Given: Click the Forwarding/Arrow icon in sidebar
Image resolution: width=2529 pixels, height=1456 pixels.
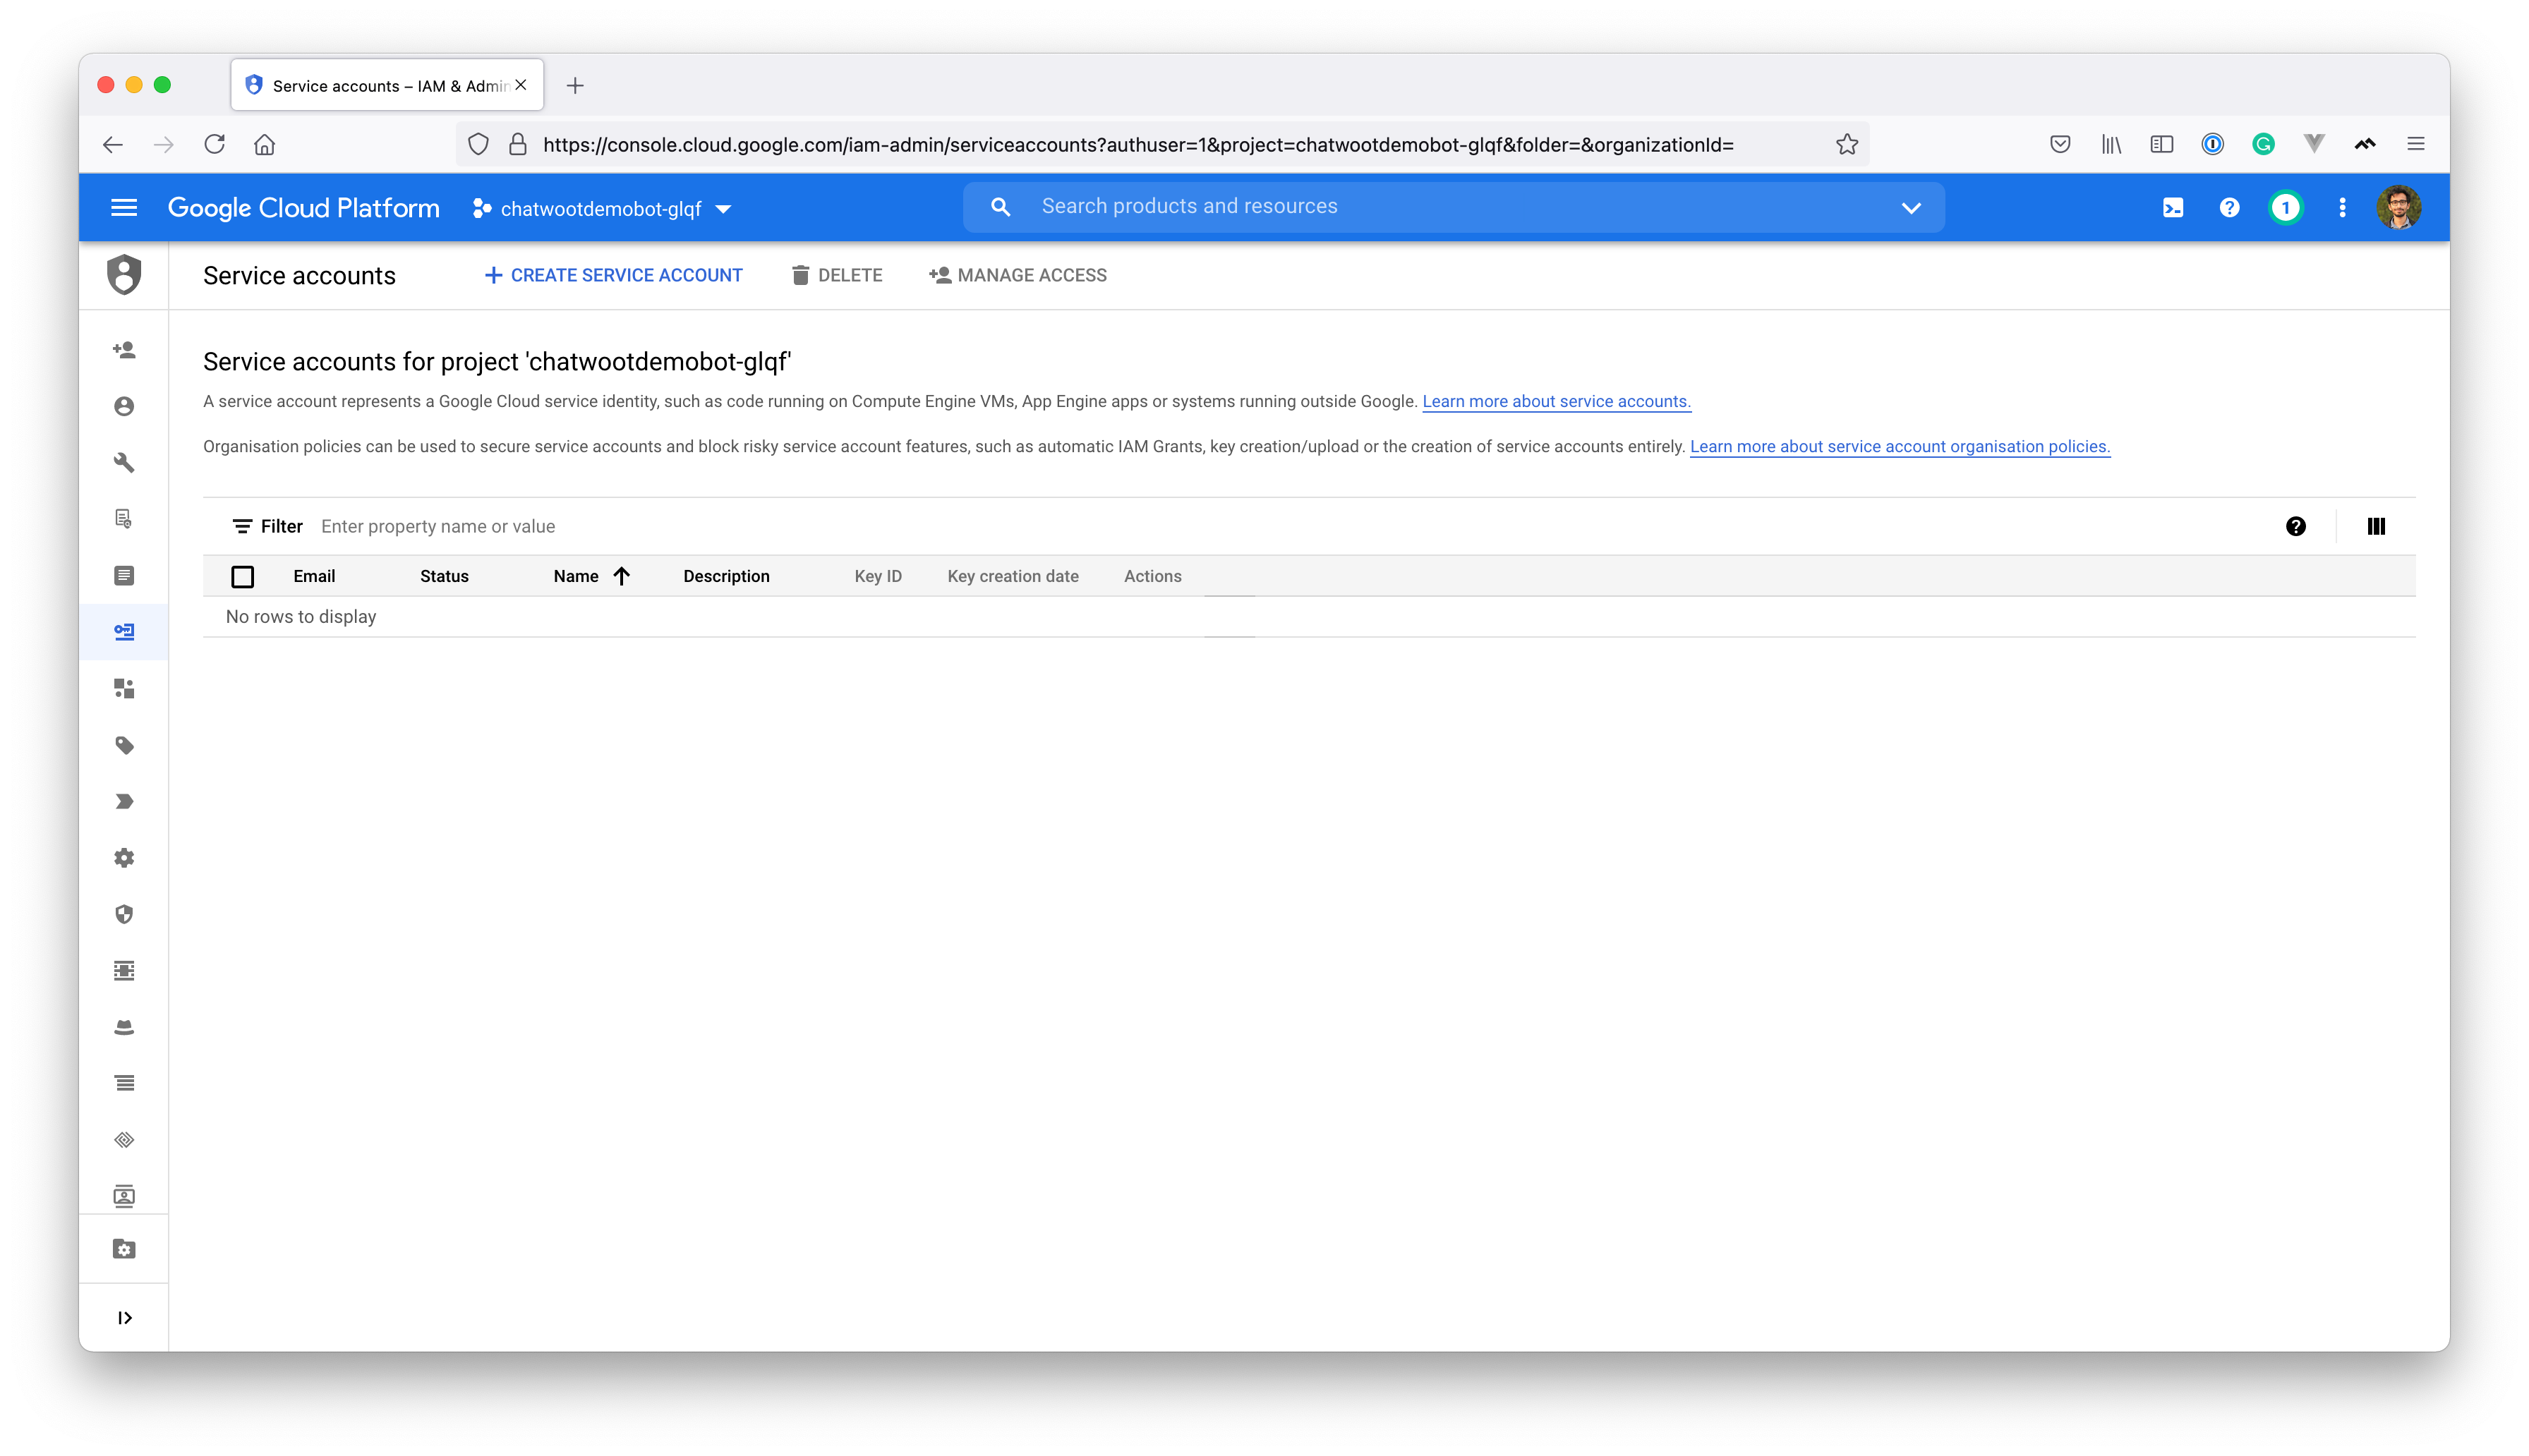Looking at the screenshot, I should 125,801.
